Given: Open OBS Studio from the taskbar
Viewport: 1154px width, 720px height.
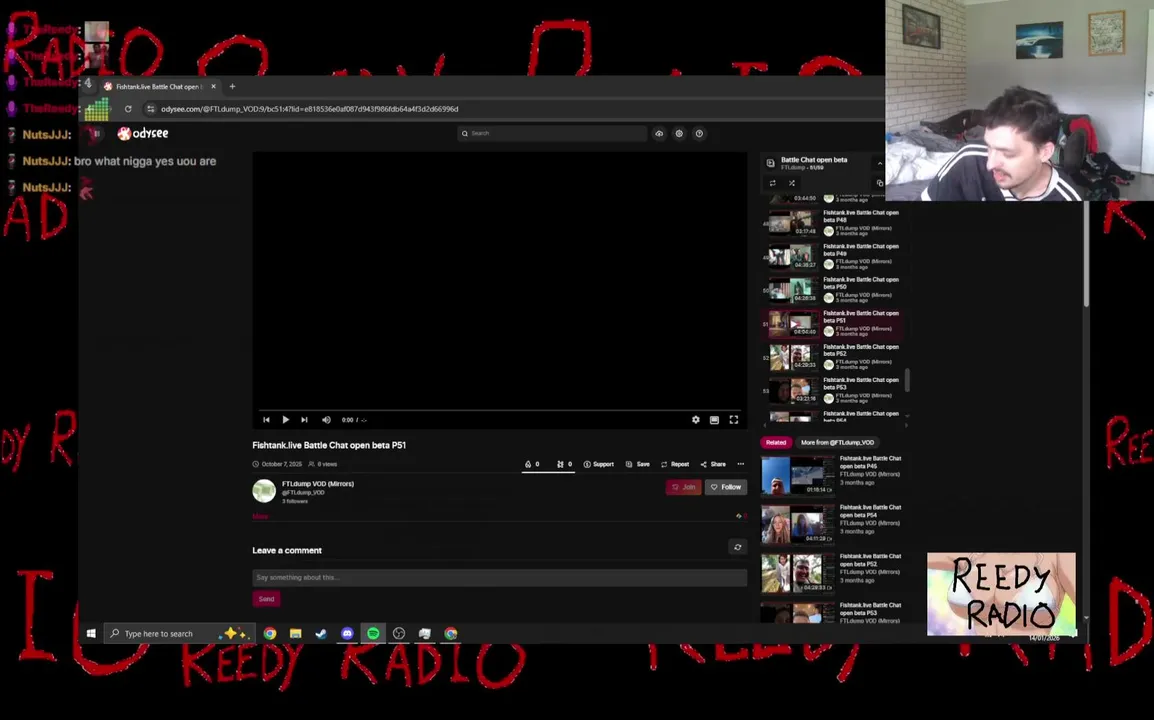Looking at the screenshot, I should point(399,633).
